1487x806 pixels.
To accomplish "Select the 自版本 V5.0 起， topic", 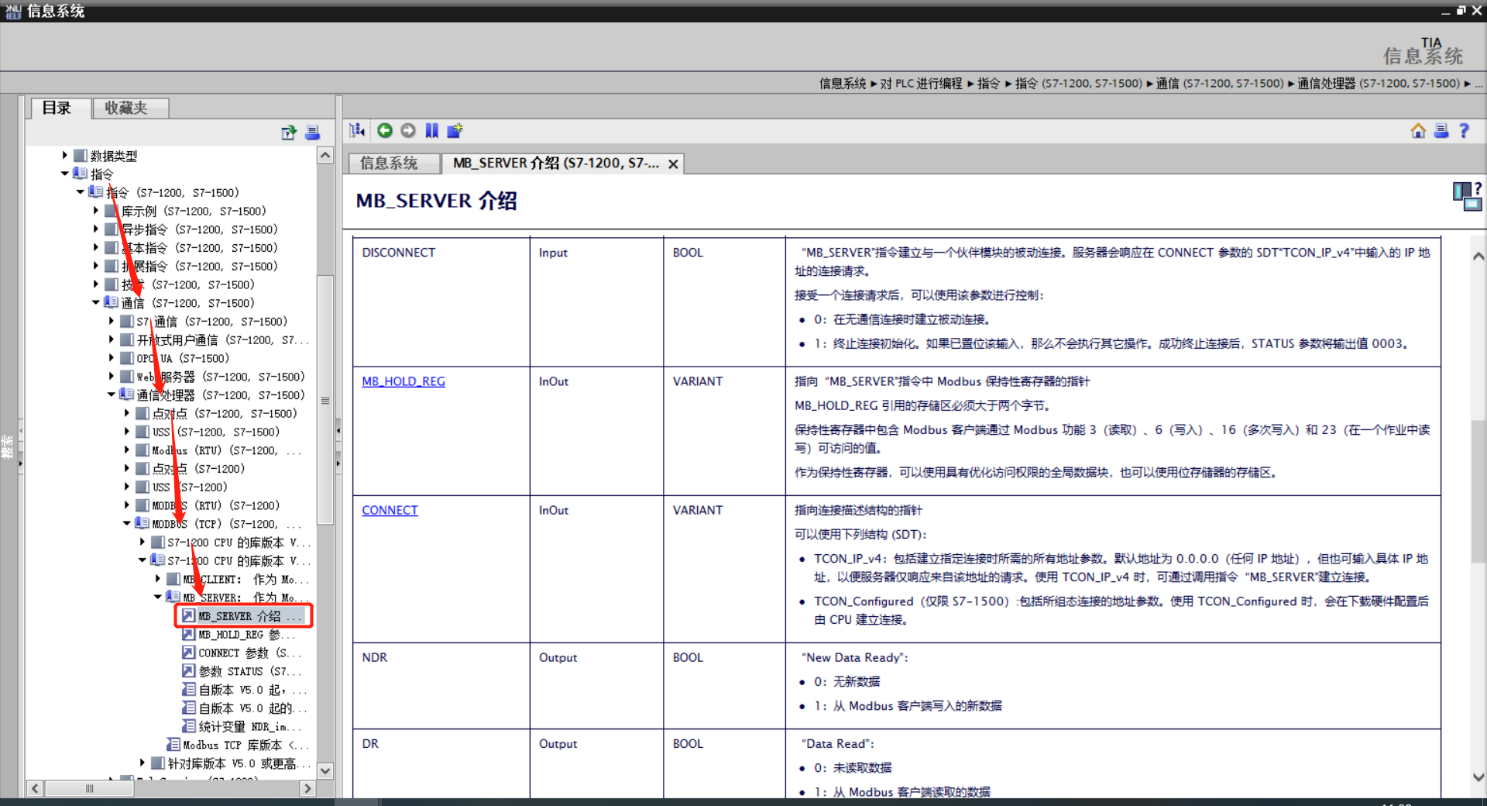I will [x=252, y=689].
